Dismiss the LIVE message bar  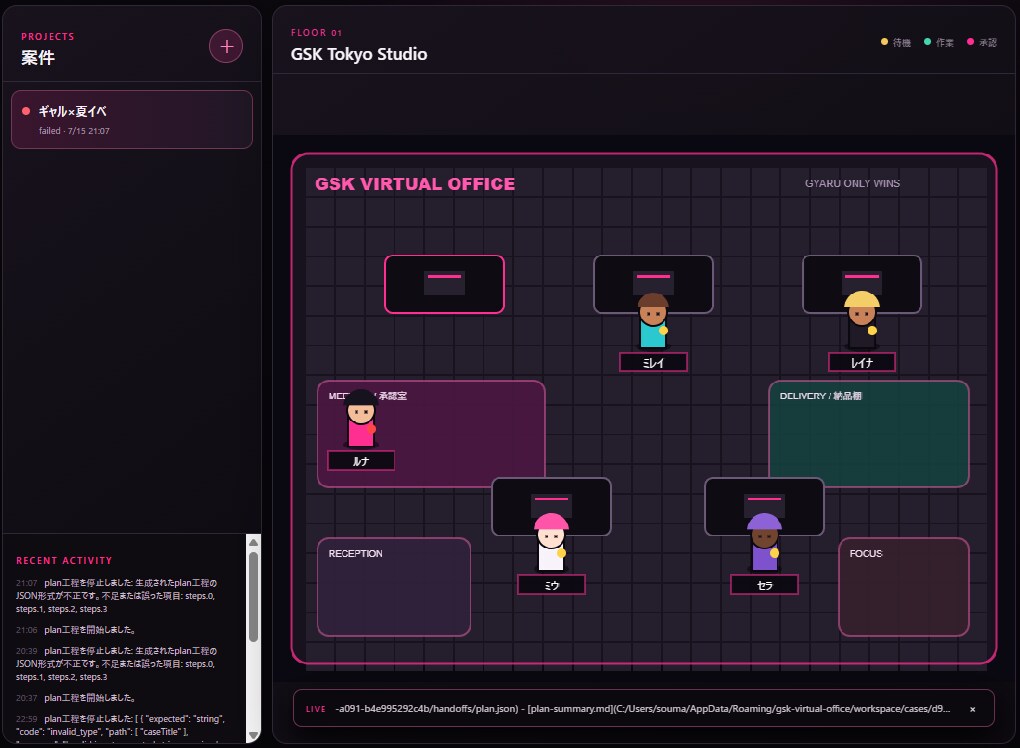pyautogui.click(x=973, y=709)
